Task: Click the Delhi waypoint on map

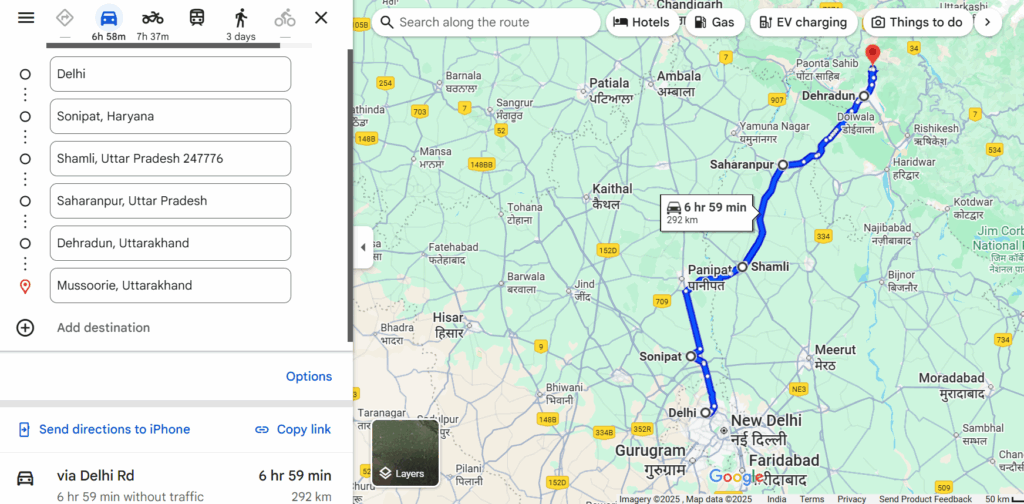Action: pos(705,413)
